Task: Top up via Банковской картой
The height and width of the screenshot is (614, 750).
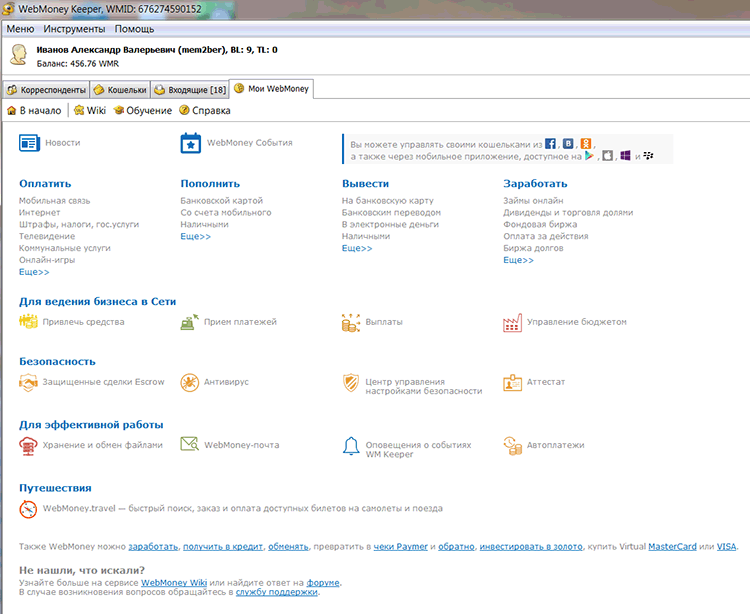Action: [222, 200]
